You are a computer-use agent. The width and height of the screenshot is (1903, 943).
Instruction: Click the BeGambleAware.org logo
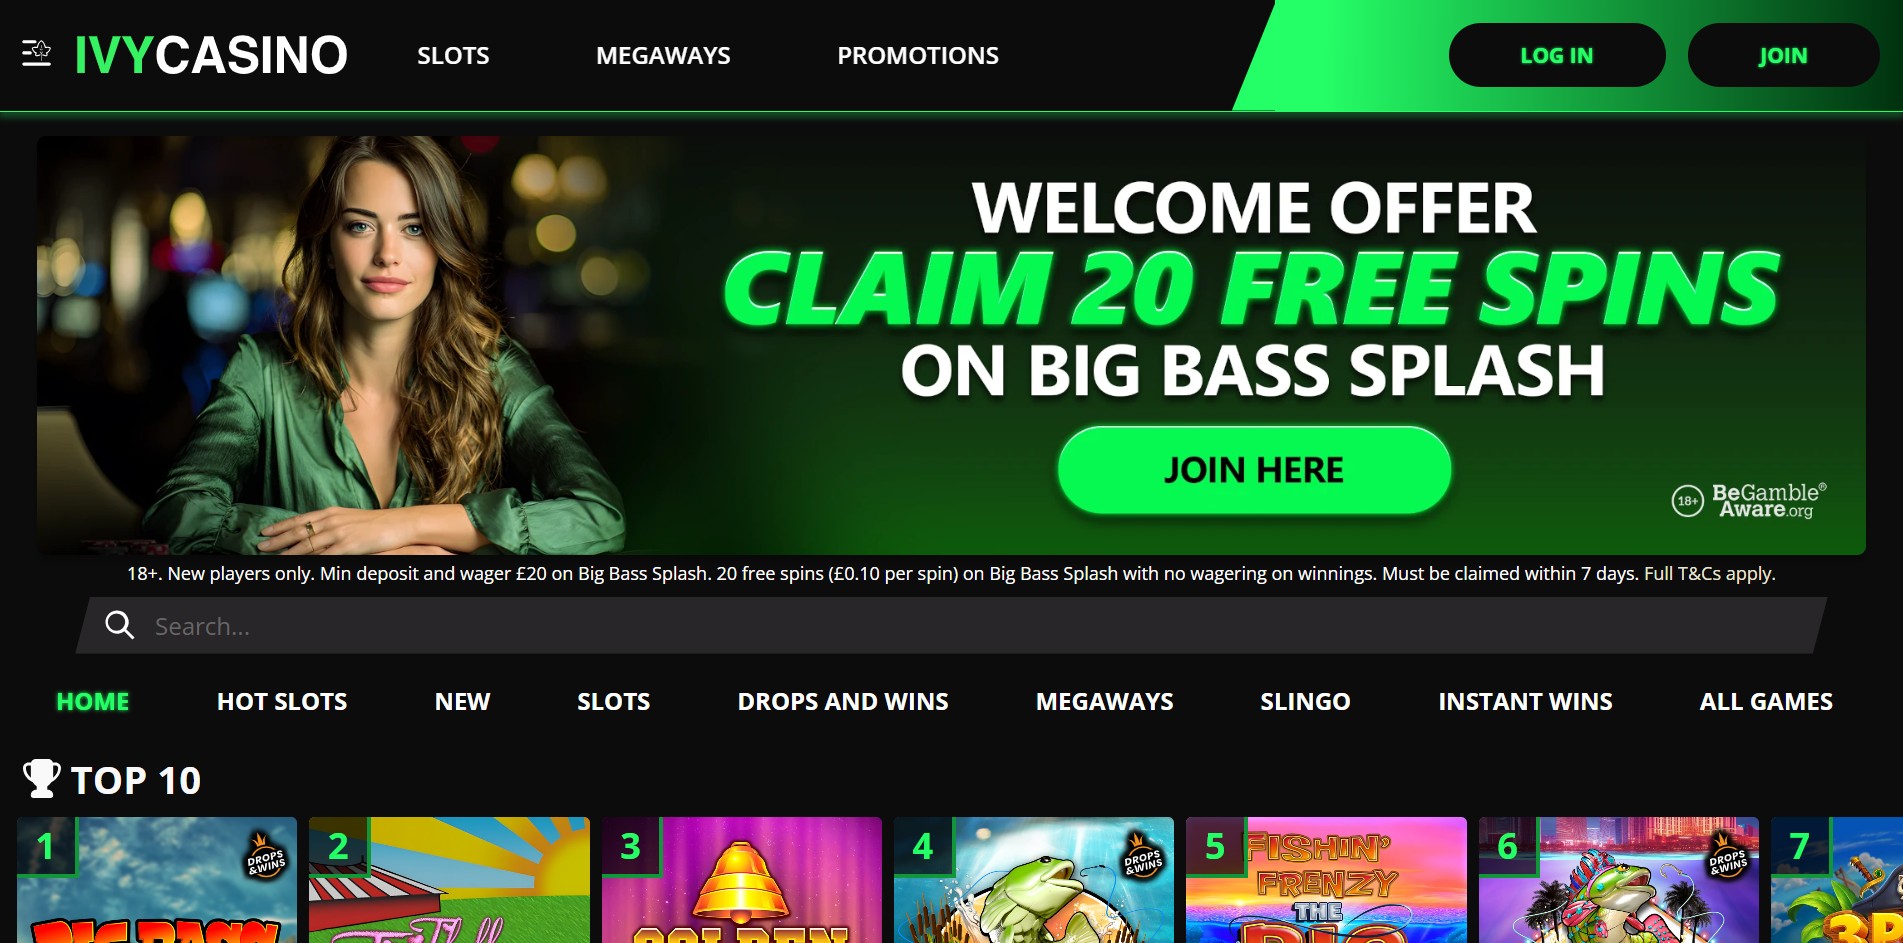pos(1749,500)
